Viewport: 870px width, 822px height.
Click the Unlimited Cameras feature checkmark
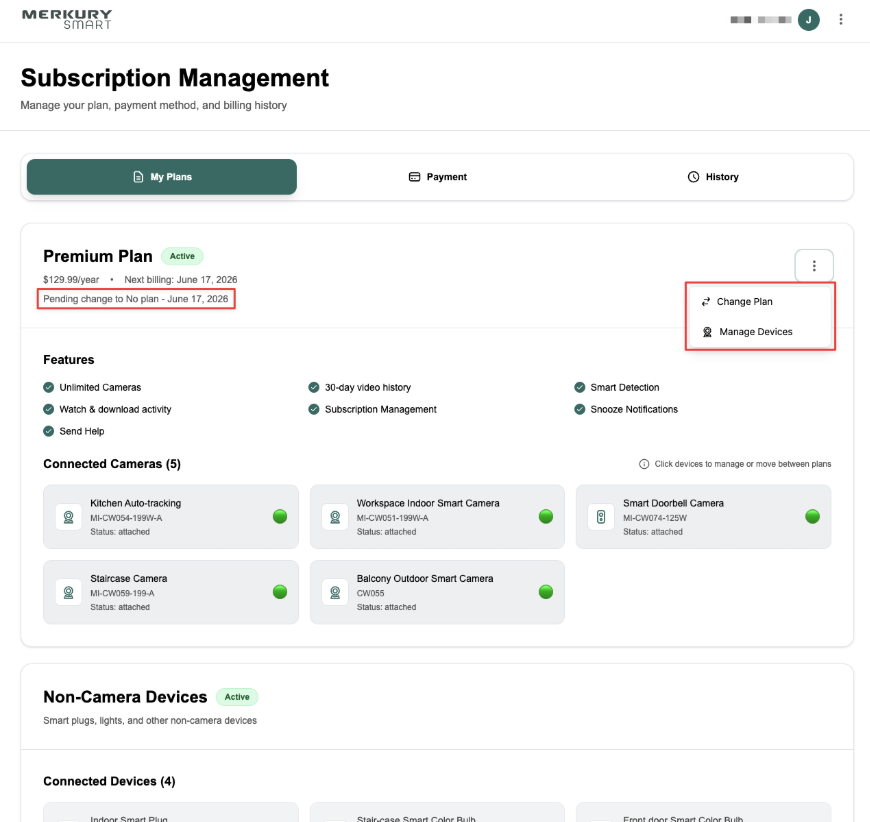coord(49,387)
